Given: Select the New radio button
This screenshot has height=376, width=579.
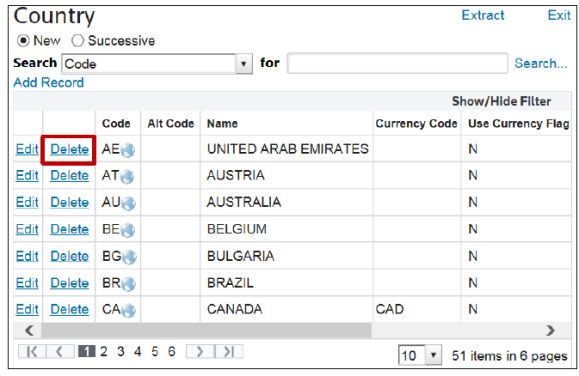Looking at the screenshot, I should (x=23, y=41).
